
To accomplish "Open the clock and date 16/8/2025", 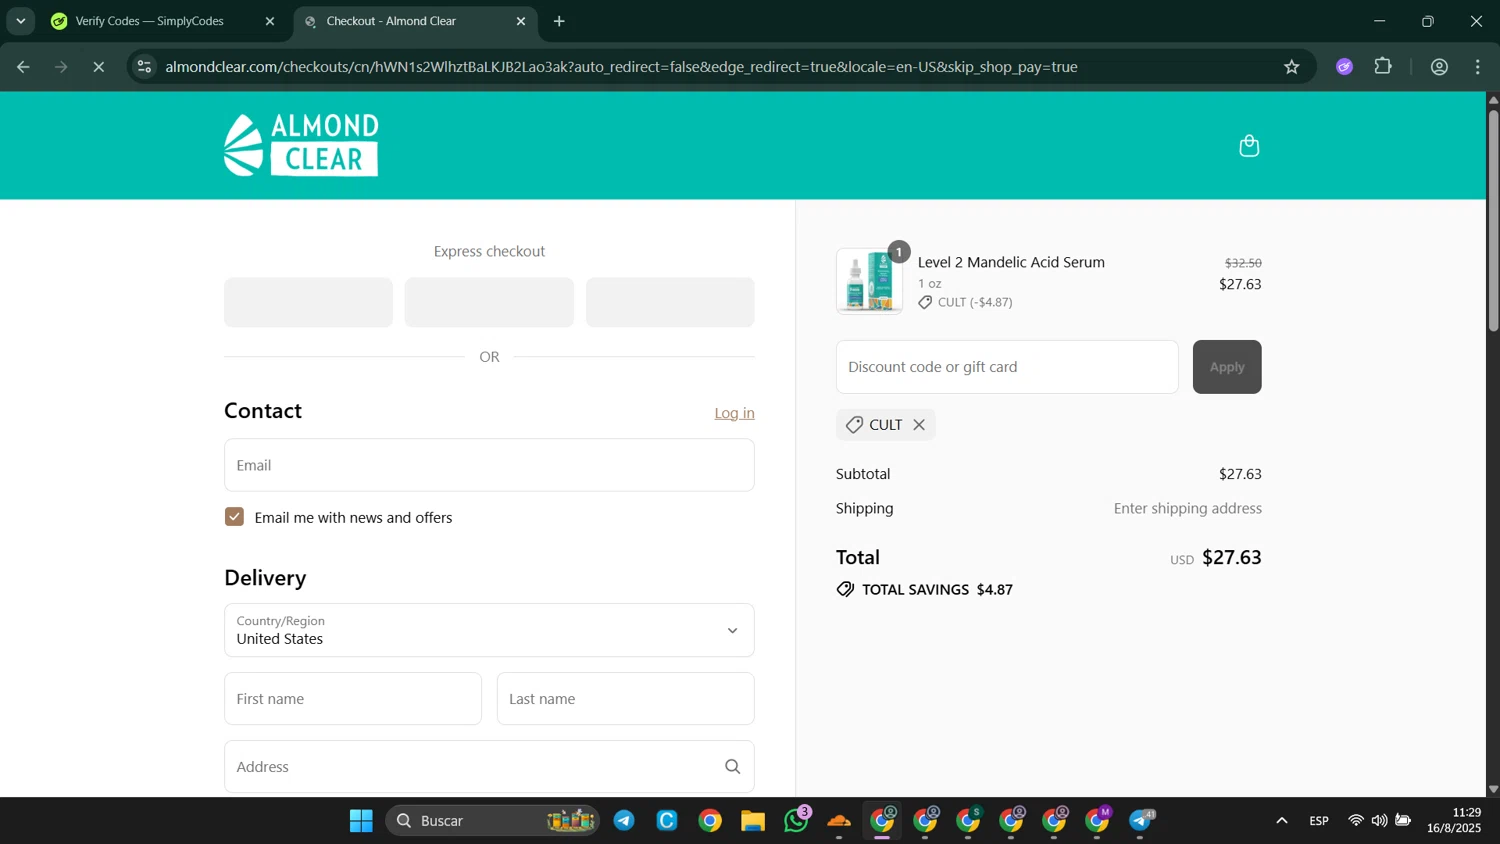I will pyautogui.click(x=1454, y=821).
